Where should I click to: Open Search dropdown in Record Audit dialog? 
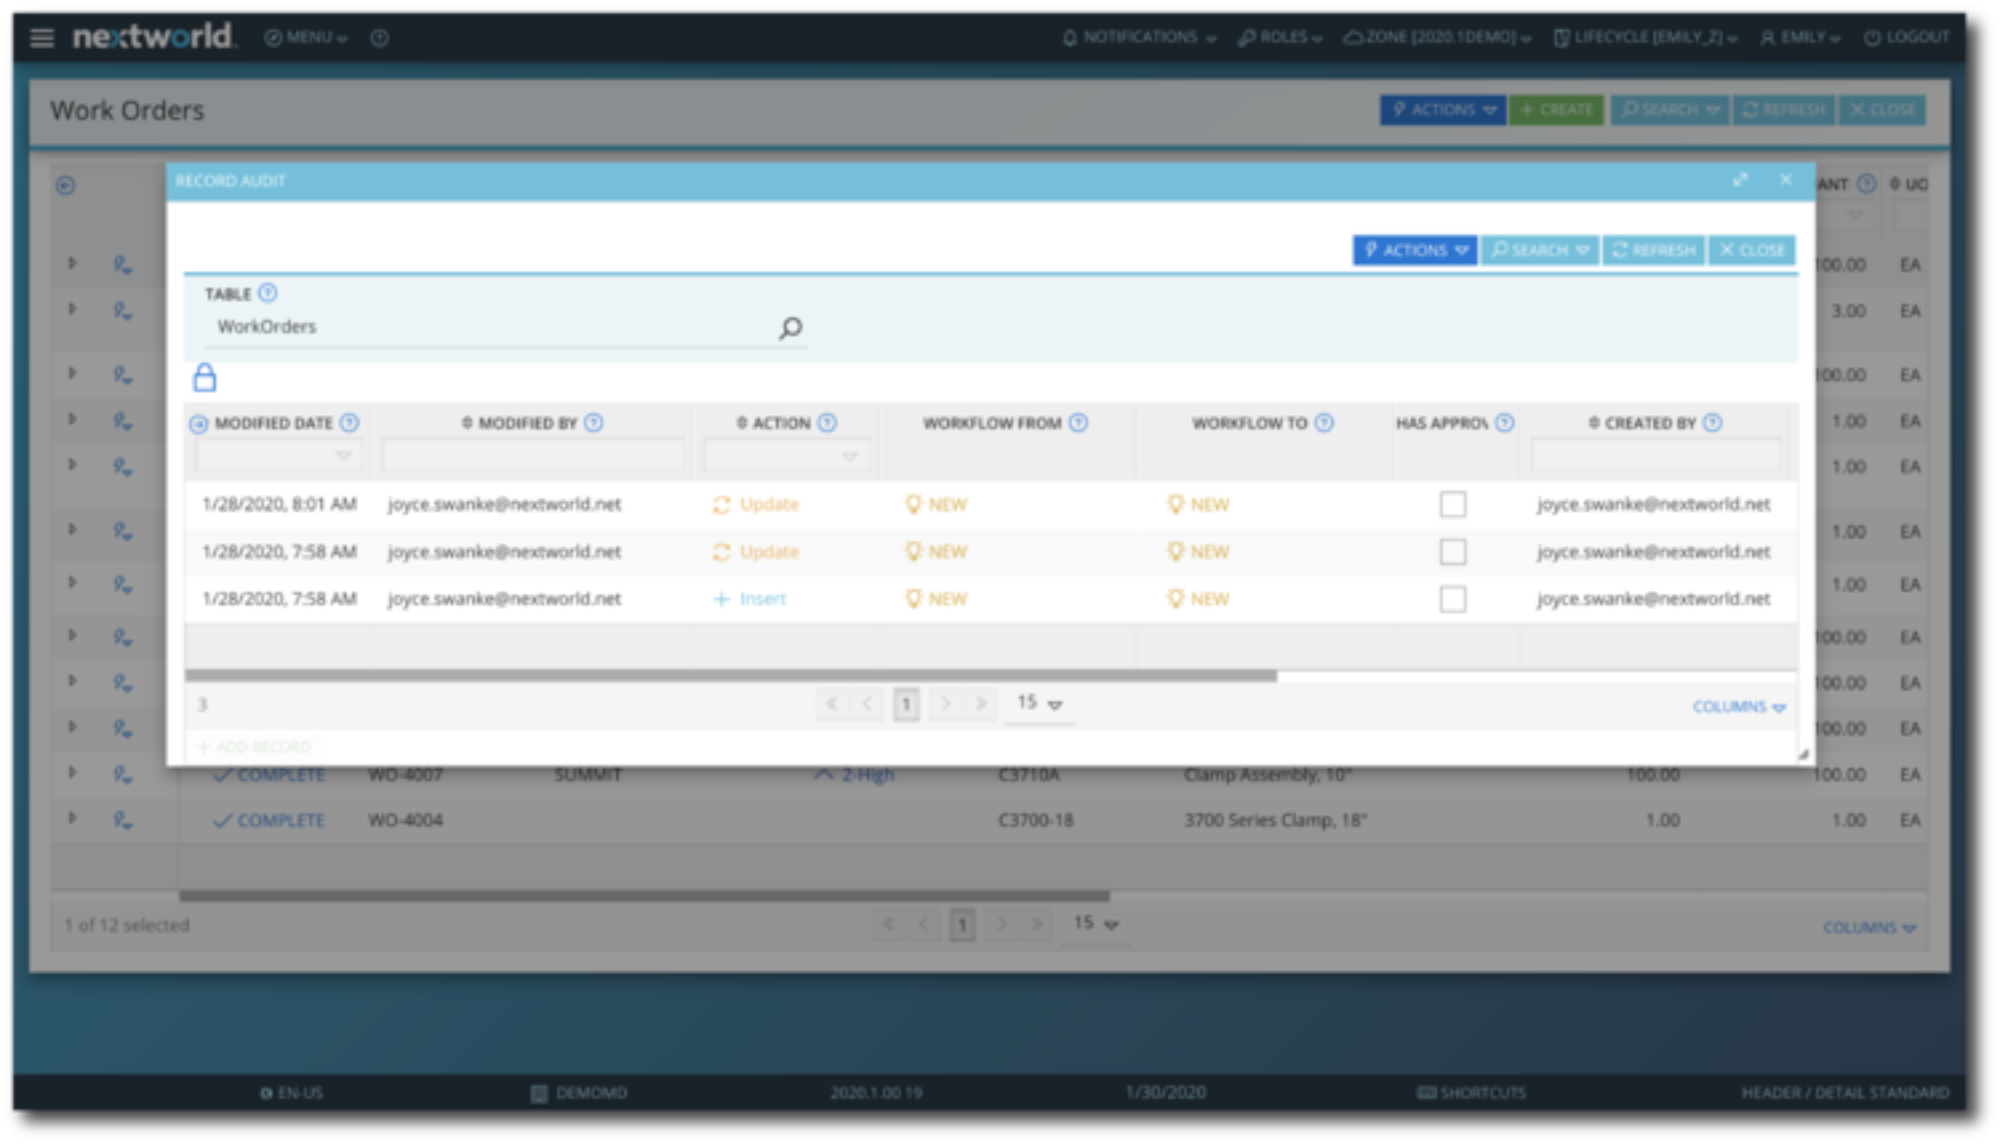[1540, 250]
